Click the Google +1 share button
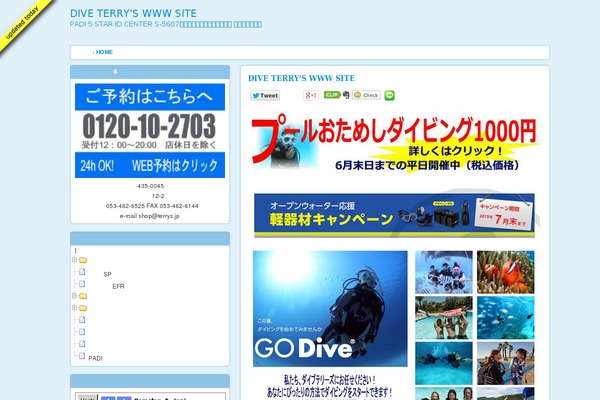The height and width of the screenshot is (400, 600). (311, 95)
